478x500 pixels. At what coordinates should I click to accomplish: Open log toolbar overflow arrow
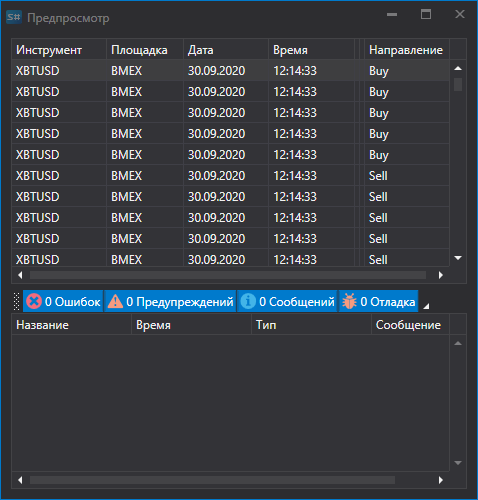[426, 306]
